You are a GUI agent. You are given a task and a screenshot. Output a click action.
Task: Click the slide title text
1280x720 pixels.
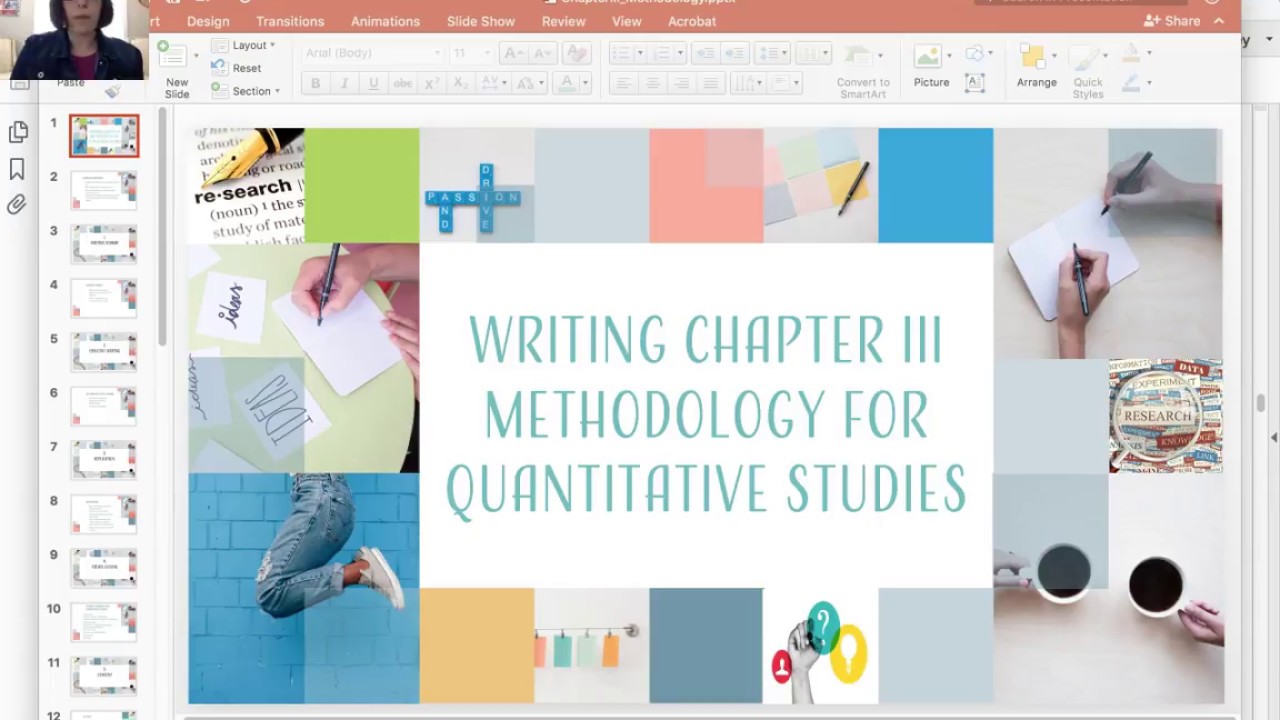(x=706, y=416)
